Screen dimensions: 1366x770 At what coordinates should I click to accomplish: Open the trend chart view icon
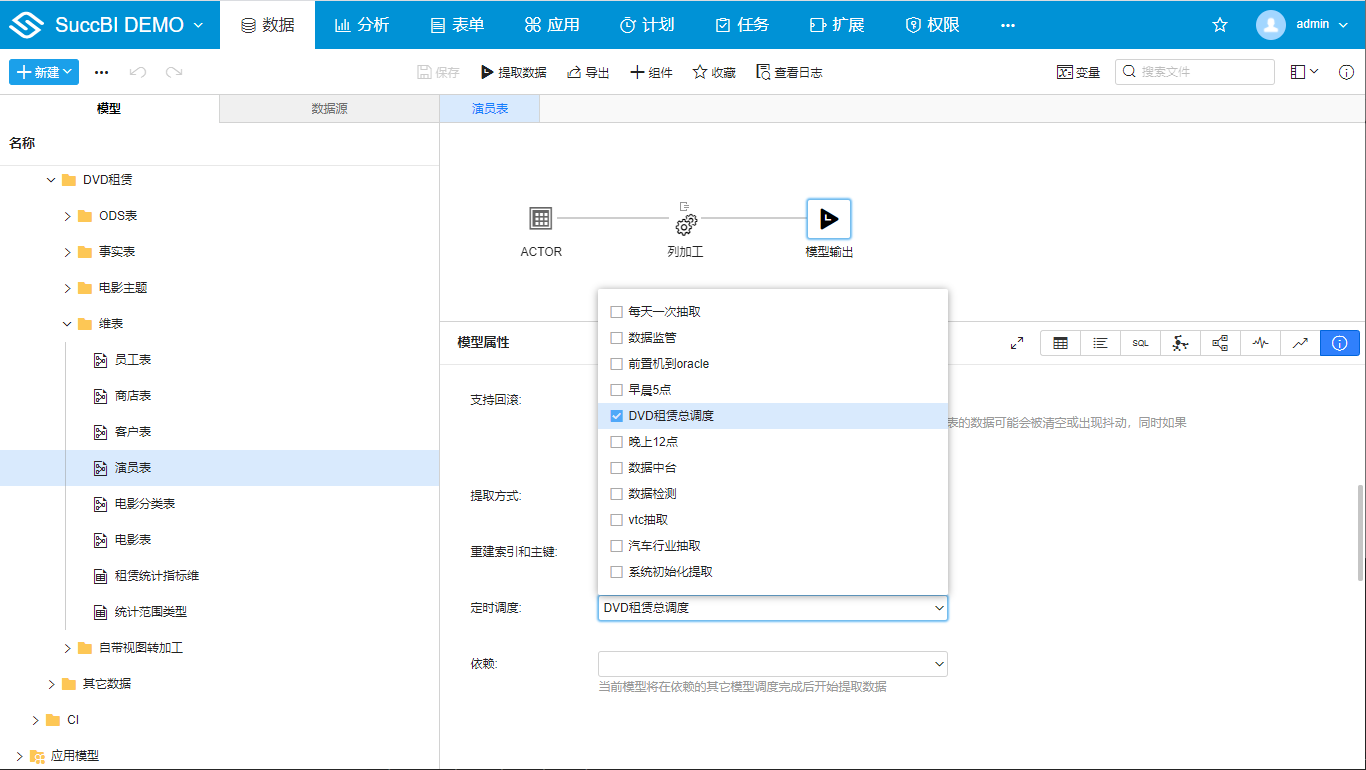point(1300,343)
